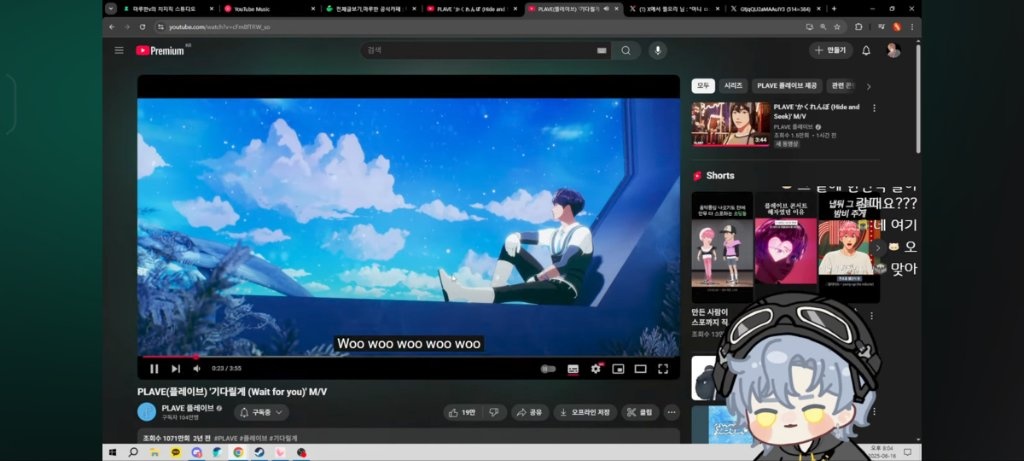Open Chrome extensions puzzle icon
Image resolution: width=1024 pixels, height=461 pixels.
pyautogui.click(x=859, y=27)
